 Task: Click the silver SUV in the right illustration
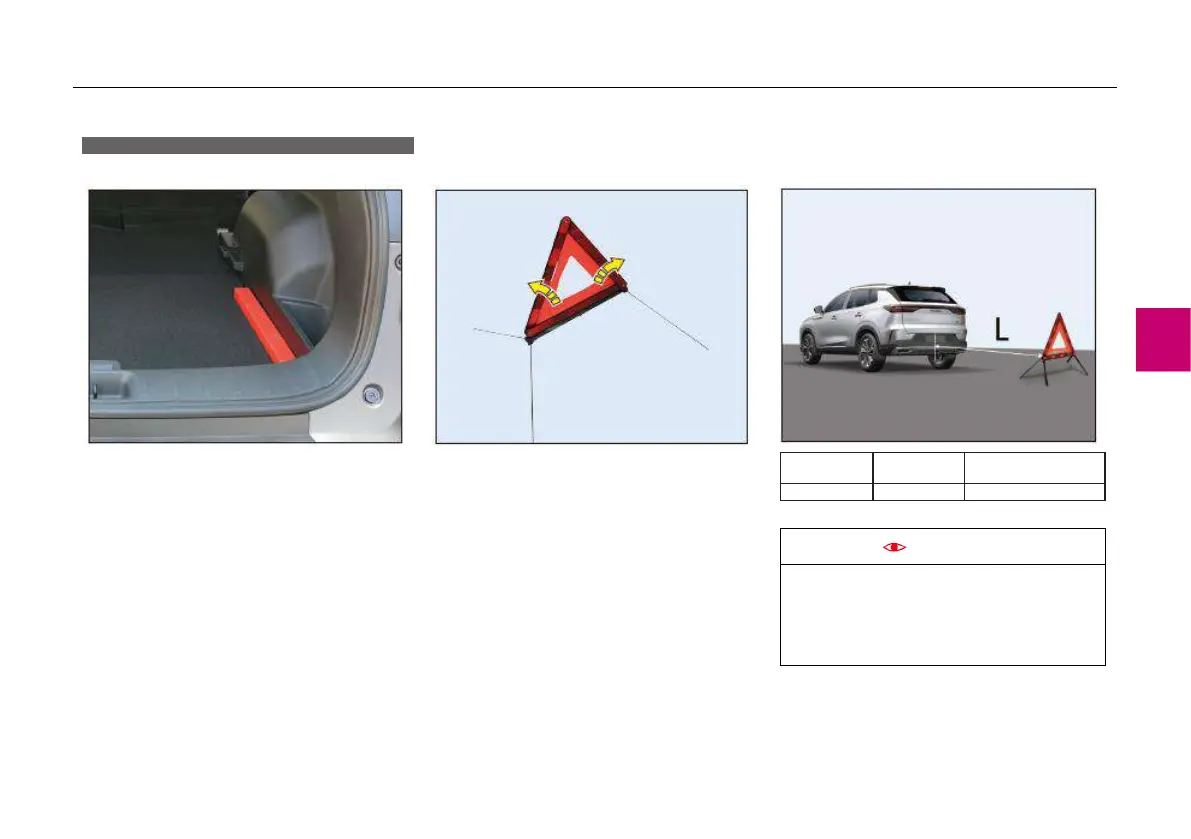[883, 326]
